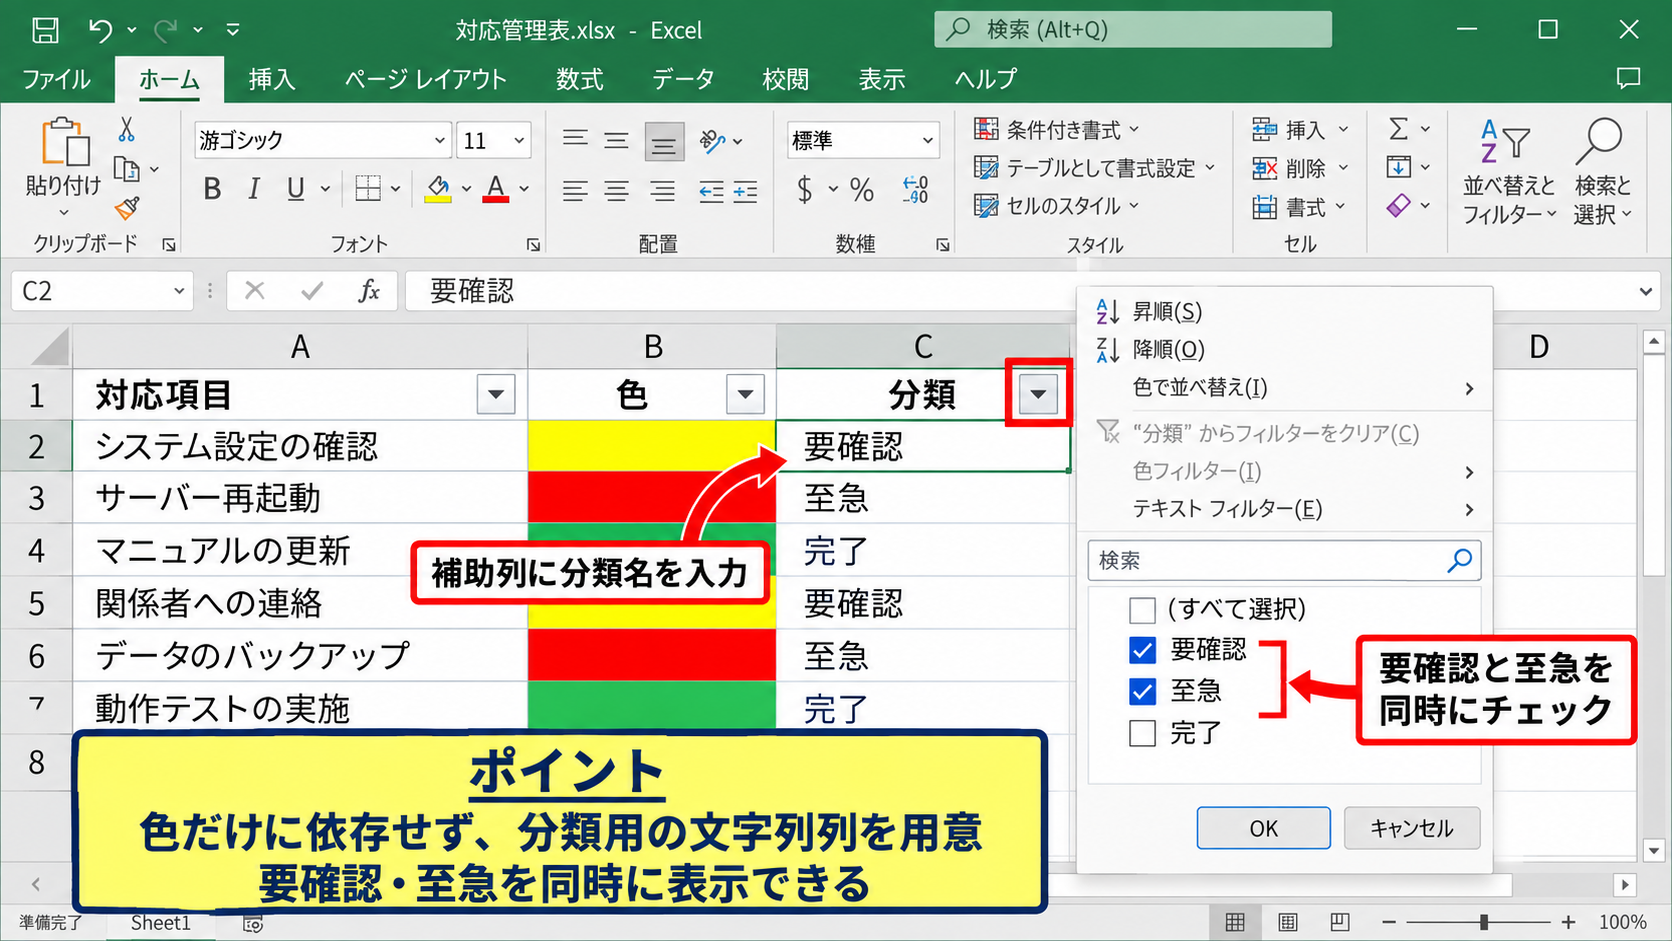Click the Cut scissors icon
Image resolution: width=1672 pixels, height=941 pixels.
(126, 130)
